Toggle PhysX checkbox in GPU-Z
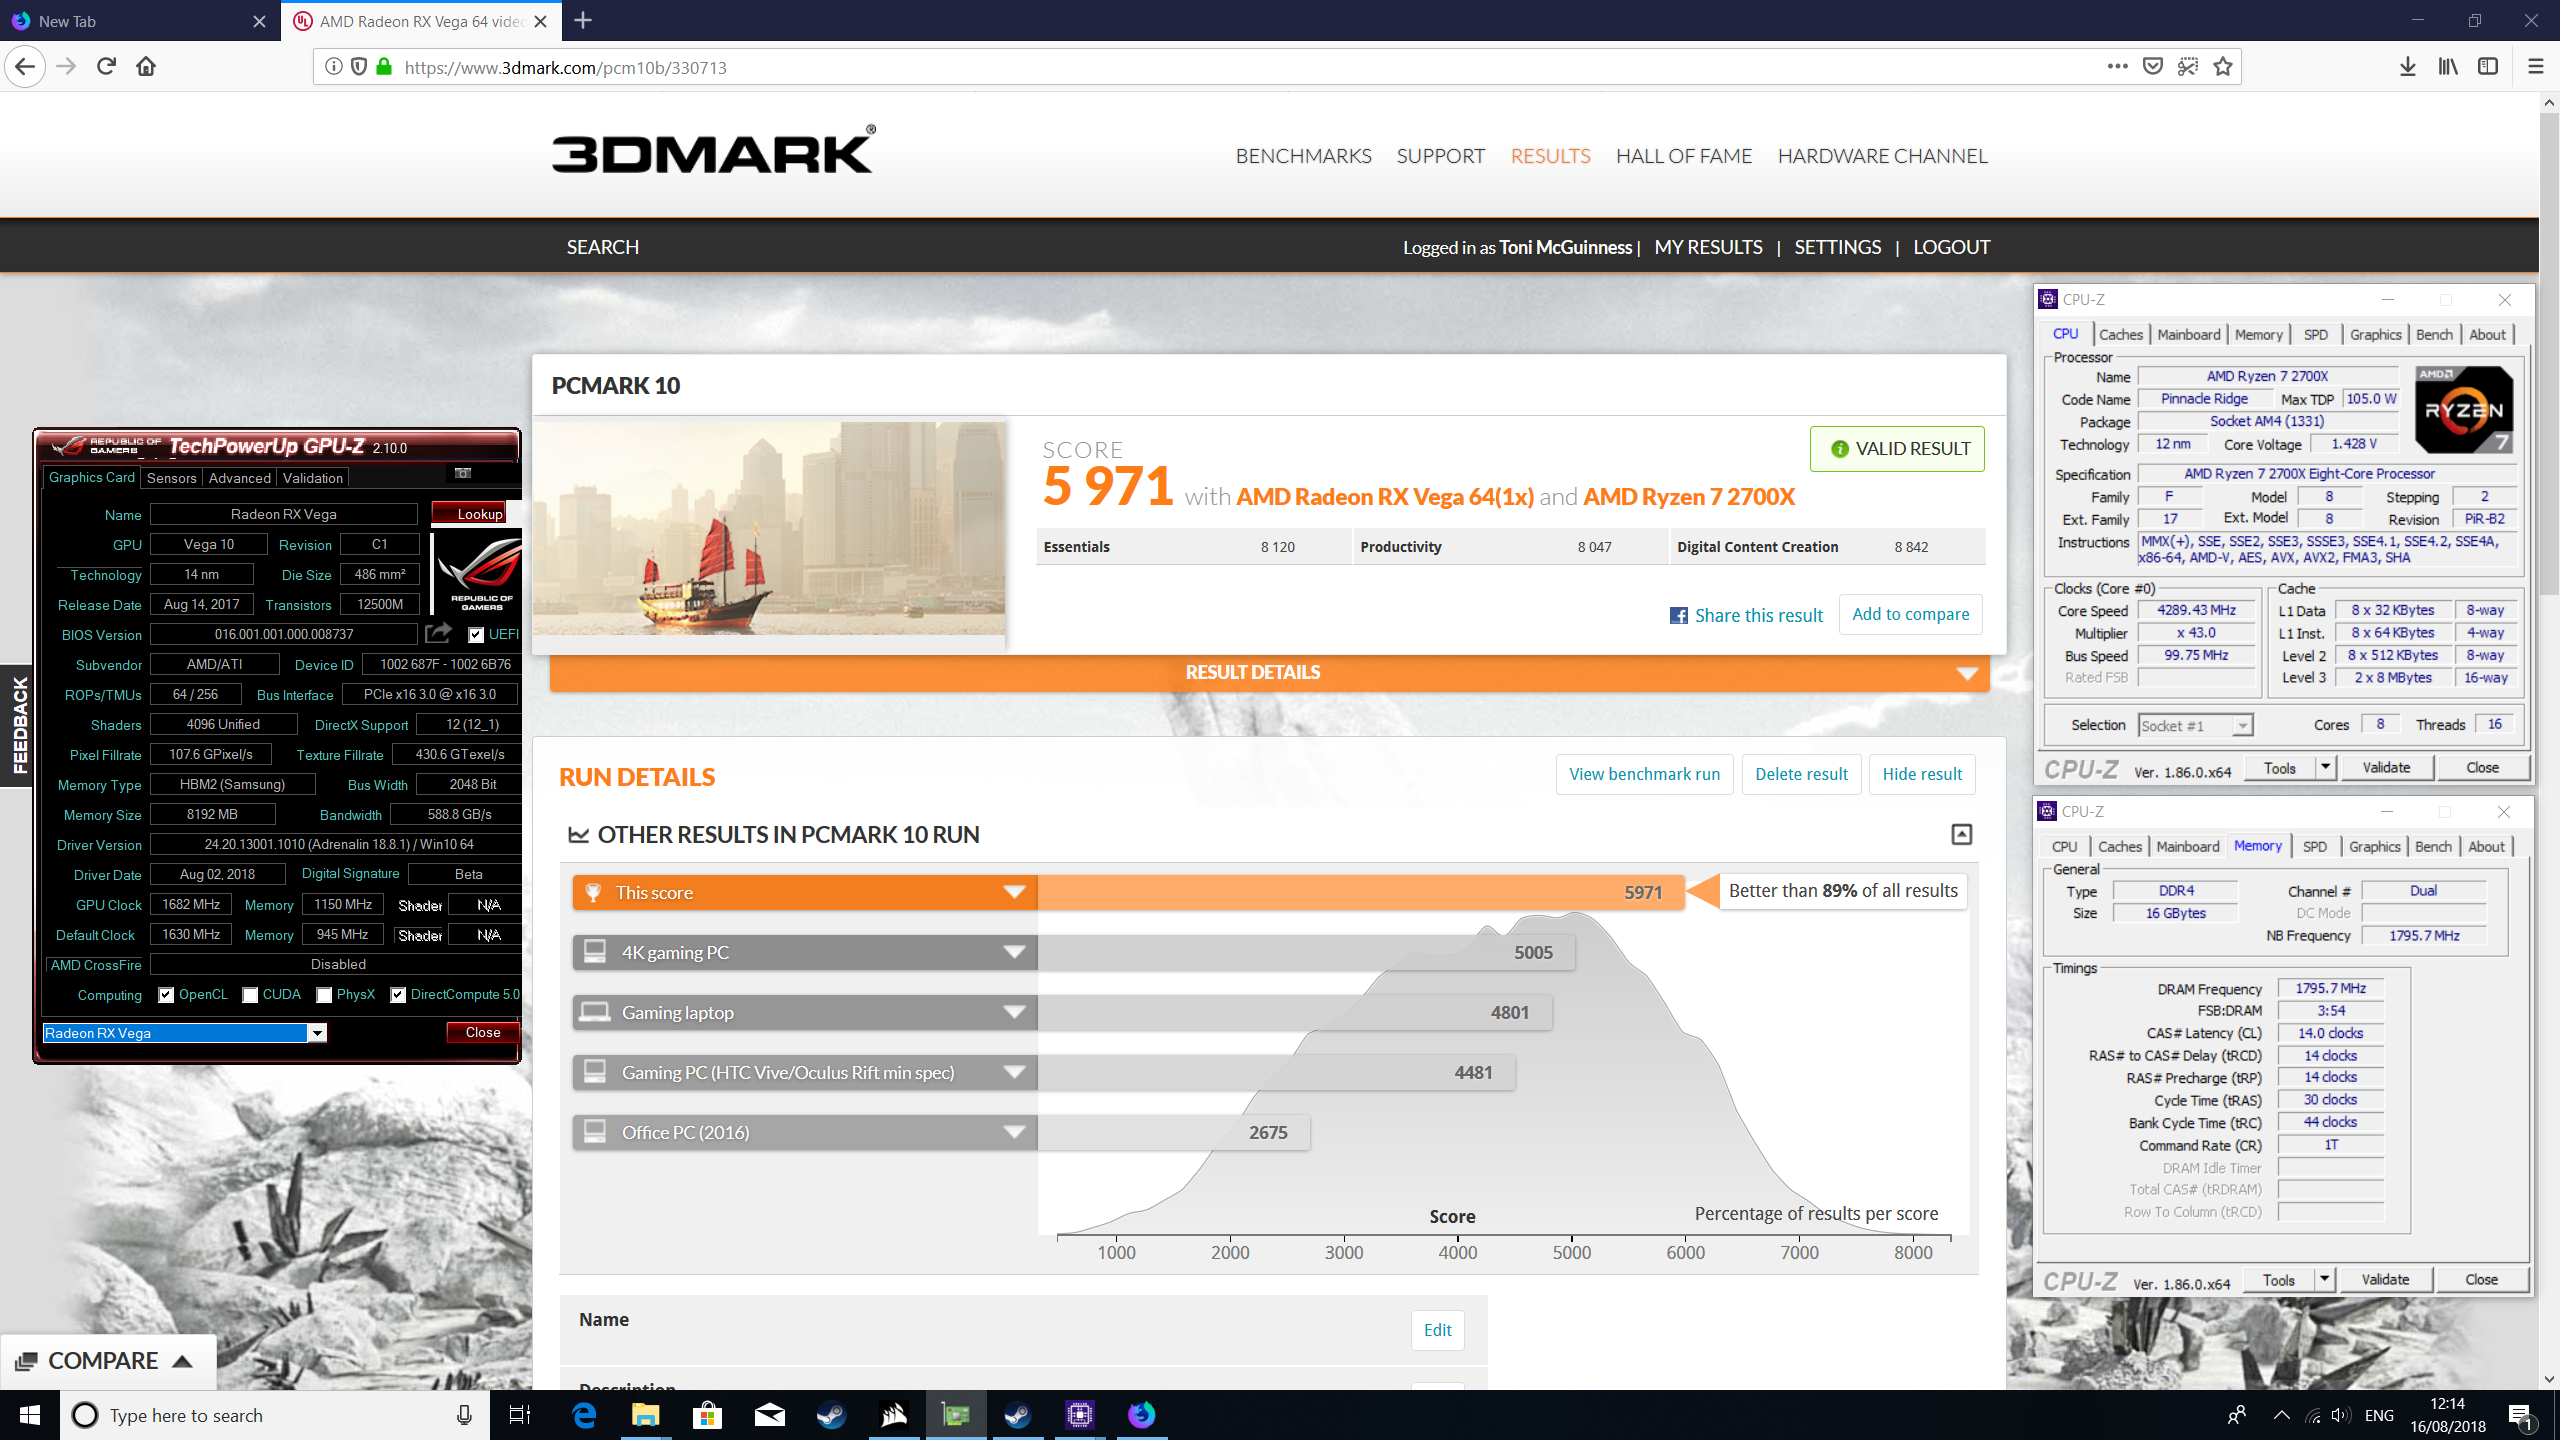 tap(324, 994)
